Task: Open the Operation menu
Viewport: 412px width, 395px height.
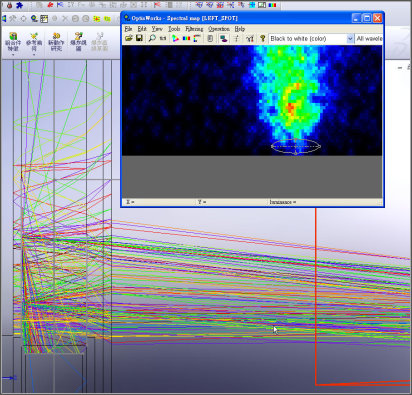Action: tap(219, 29)
